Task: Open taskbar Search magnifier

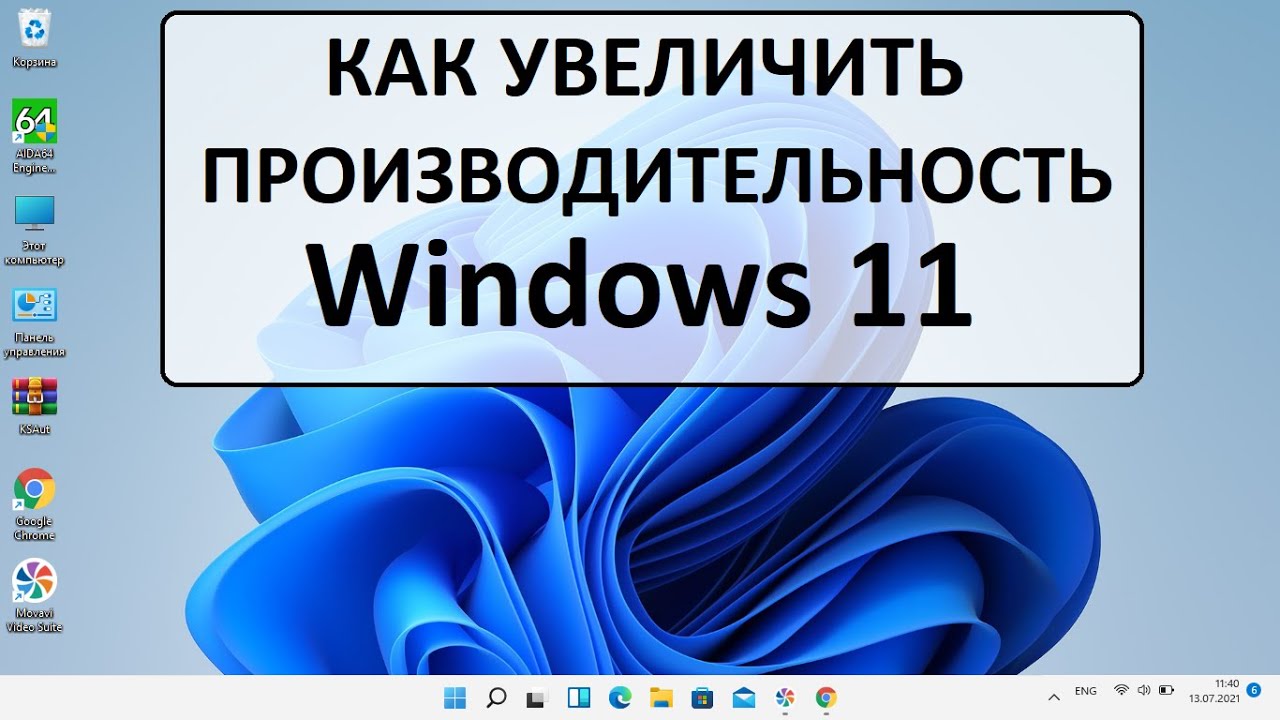Action: point(496,697)
